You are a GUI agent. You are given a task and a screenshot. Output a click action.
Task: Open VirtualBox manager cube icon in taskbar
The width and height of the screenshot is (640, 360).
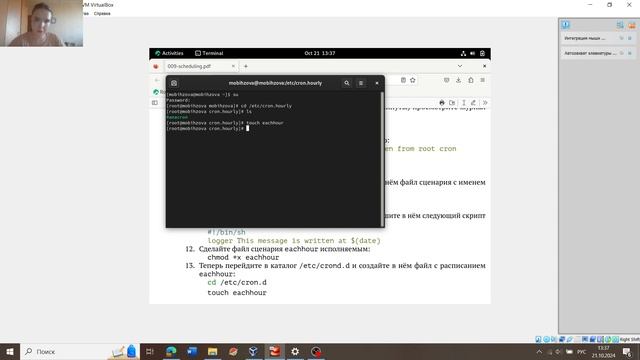pyautogui.click(x=253, y=351)
